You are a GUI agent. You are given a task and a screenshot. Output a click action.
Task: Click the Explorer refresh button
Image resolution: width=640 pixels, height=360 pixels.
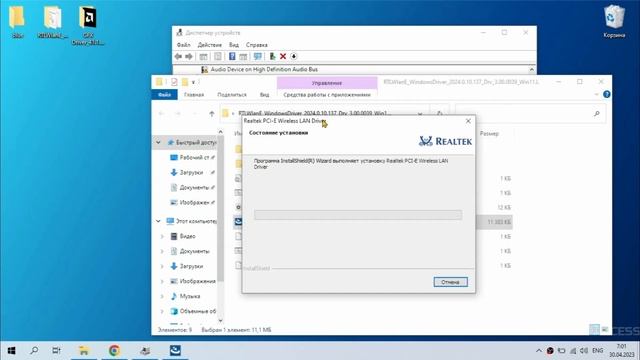440,113
